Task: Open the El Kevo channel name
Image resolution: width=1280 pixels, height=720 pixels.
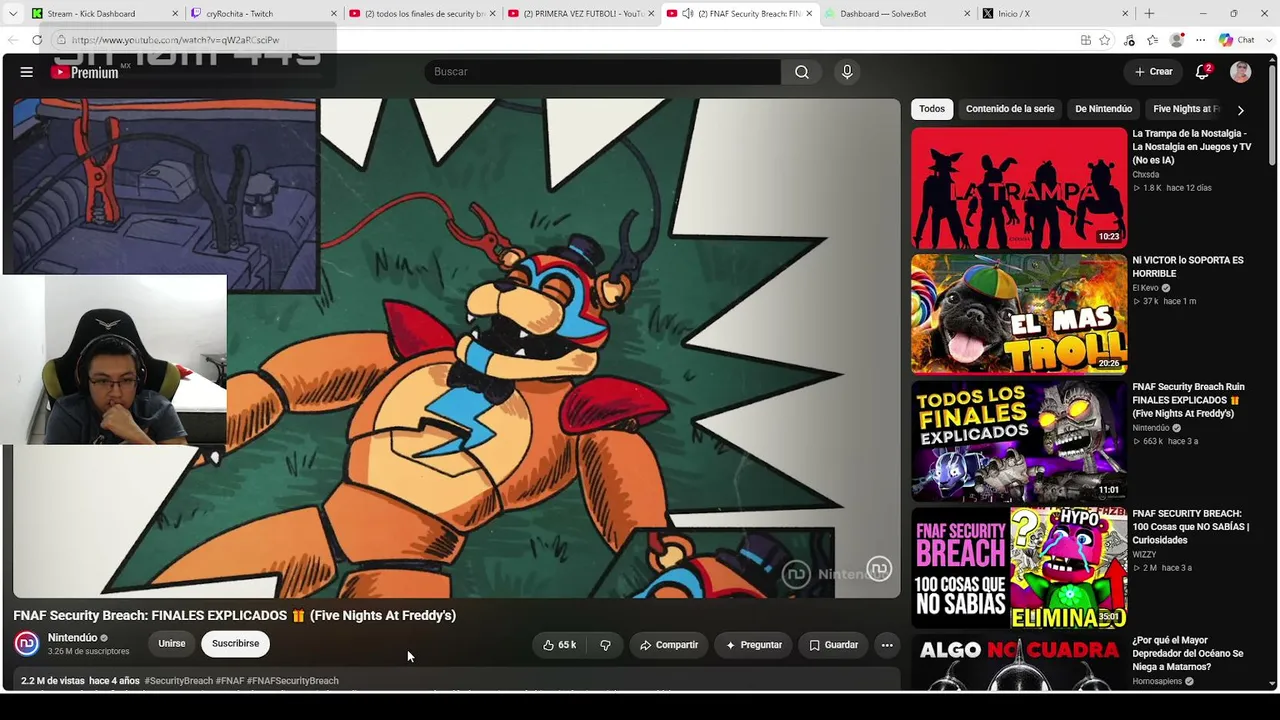Action: pos(1145,288)
